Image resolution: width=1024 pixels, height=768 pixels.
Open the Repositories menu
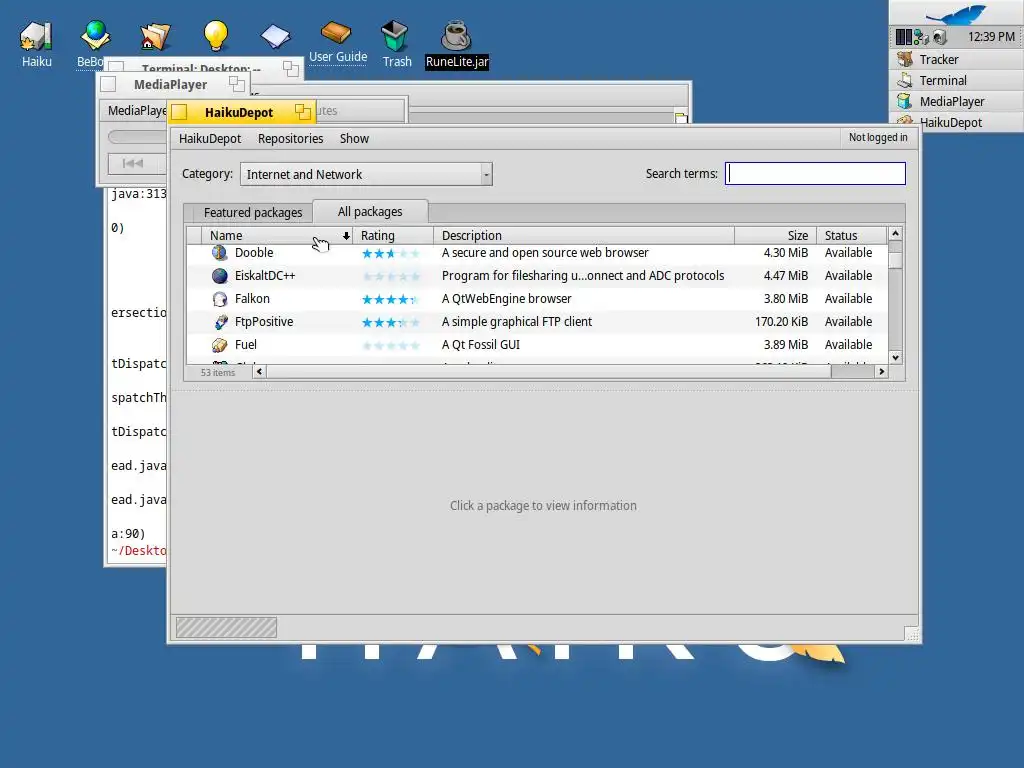coord(291,138)
